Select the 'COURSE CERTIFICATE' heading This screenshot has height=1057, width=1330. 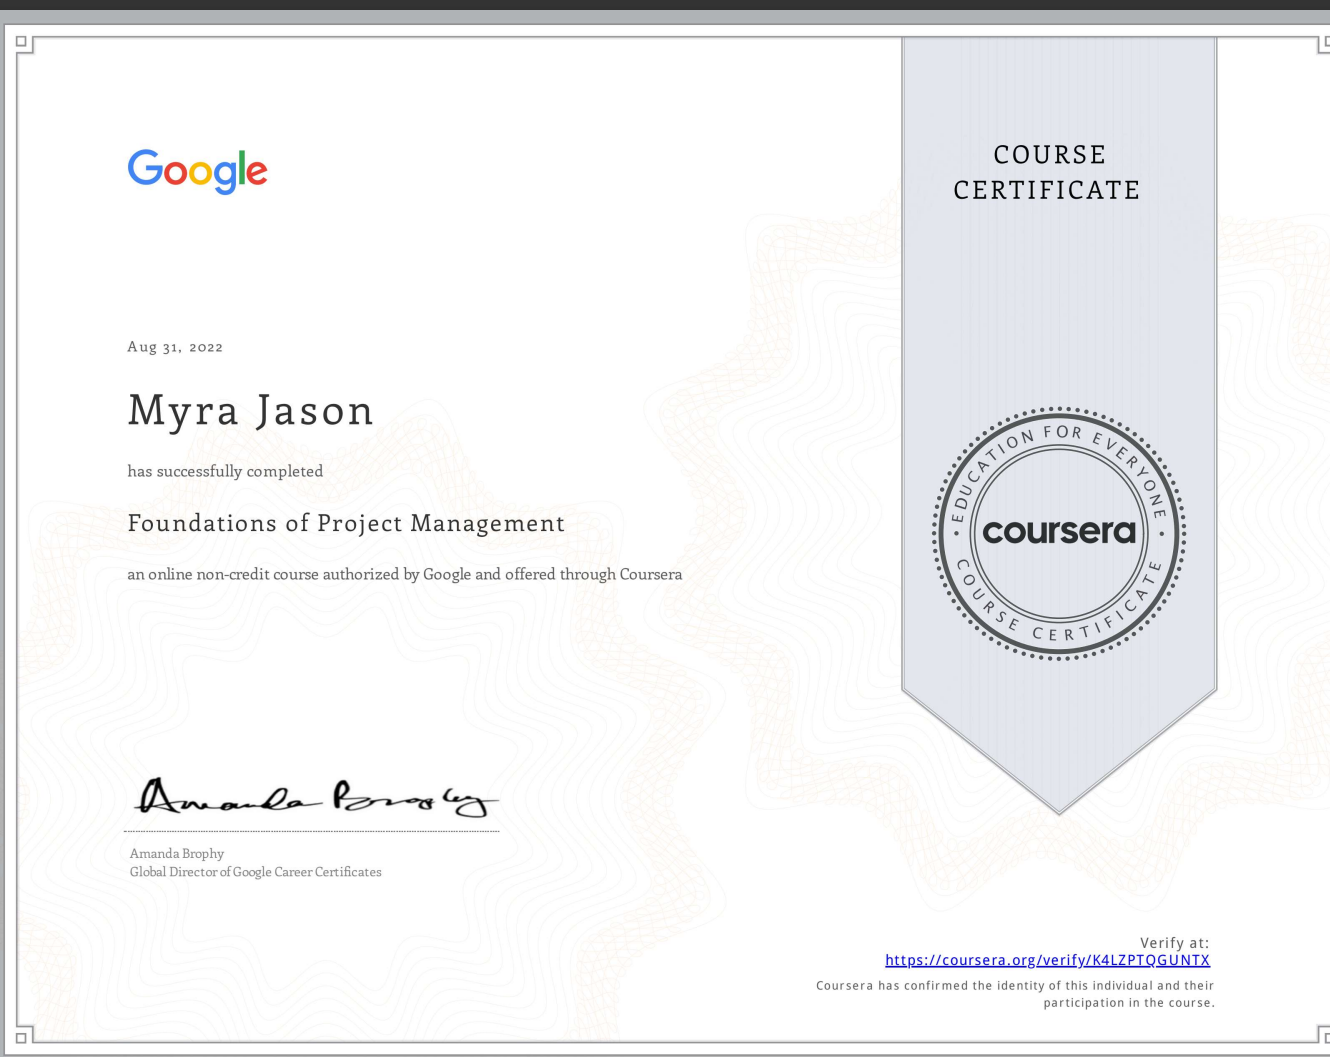tap(1047, 172)
